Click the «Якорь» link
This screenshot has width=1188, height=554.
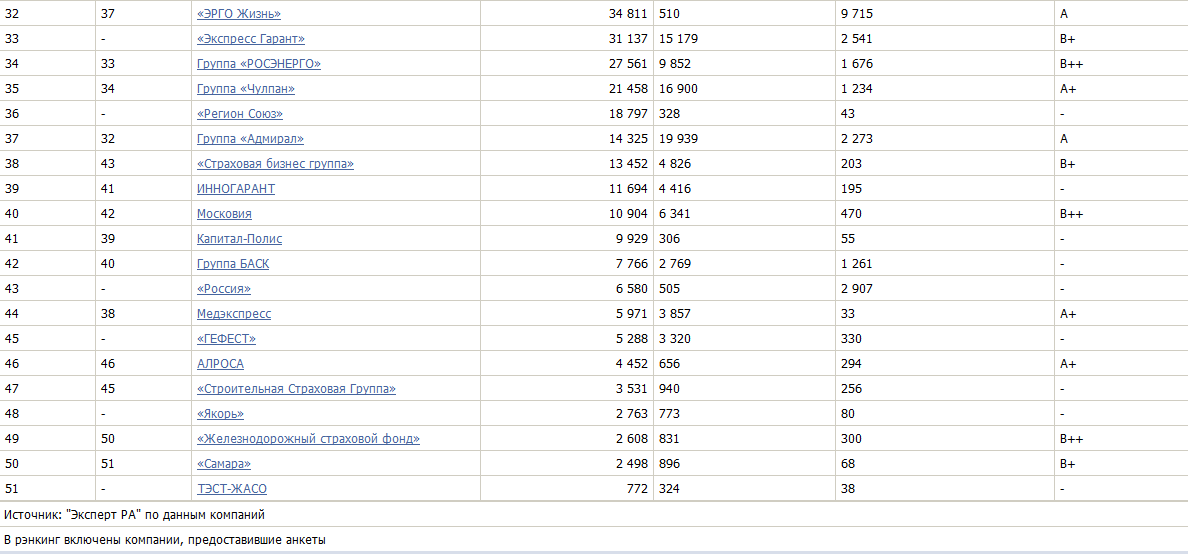(x=220, y=414)
